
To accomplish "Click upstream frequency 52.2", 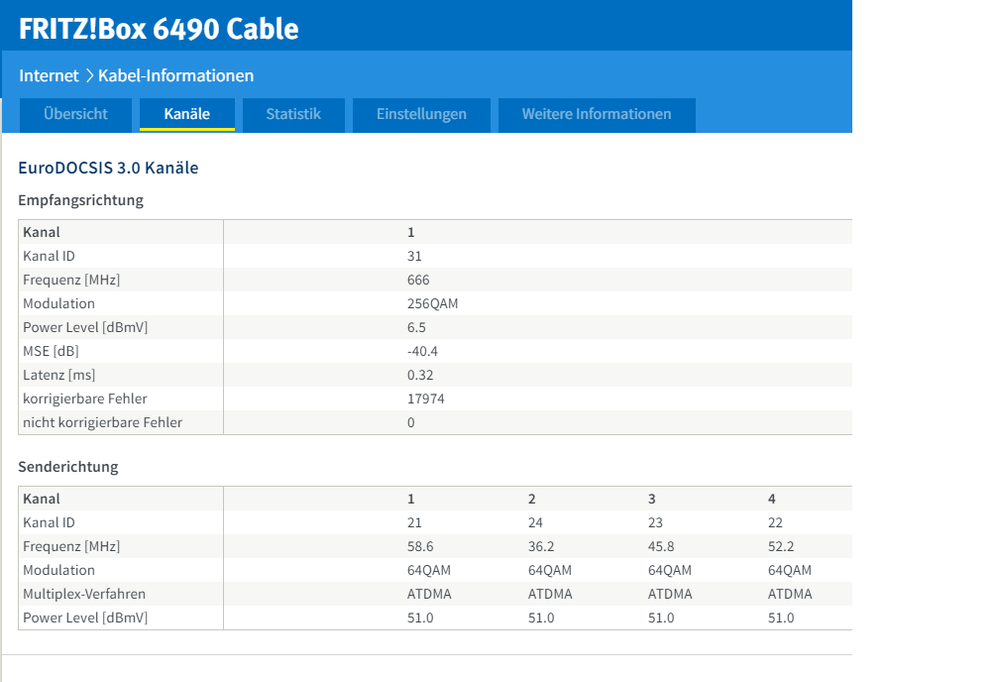I will point(781,547).
